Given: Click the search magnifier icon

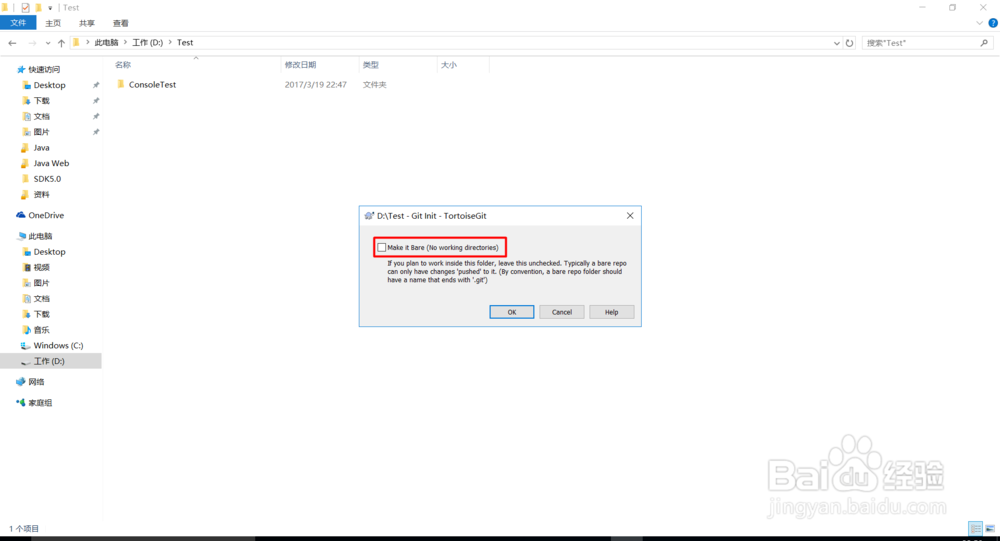Looking at the screenshot, I should (984, 43).
